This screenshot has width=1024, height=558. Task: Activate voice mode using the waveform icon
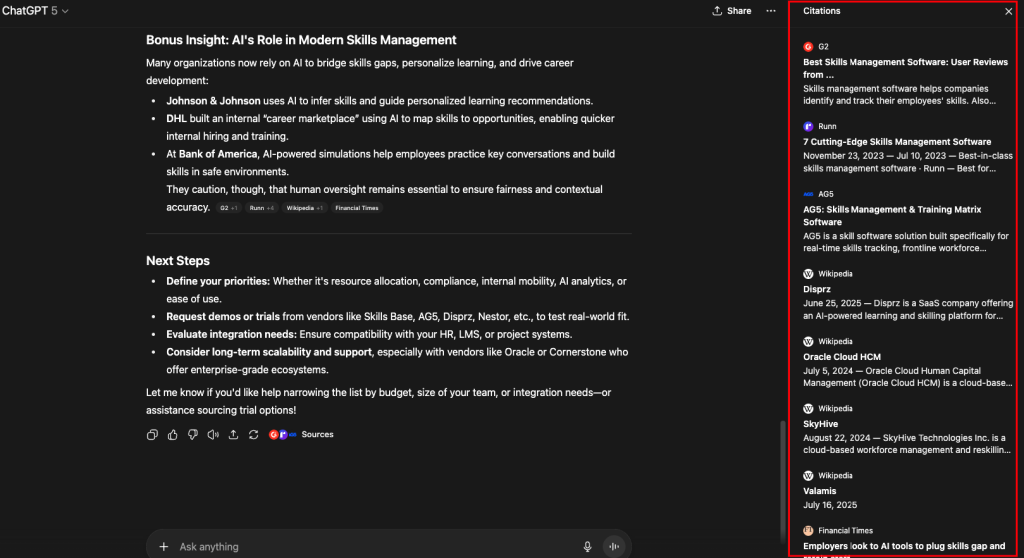pos(613,547)
